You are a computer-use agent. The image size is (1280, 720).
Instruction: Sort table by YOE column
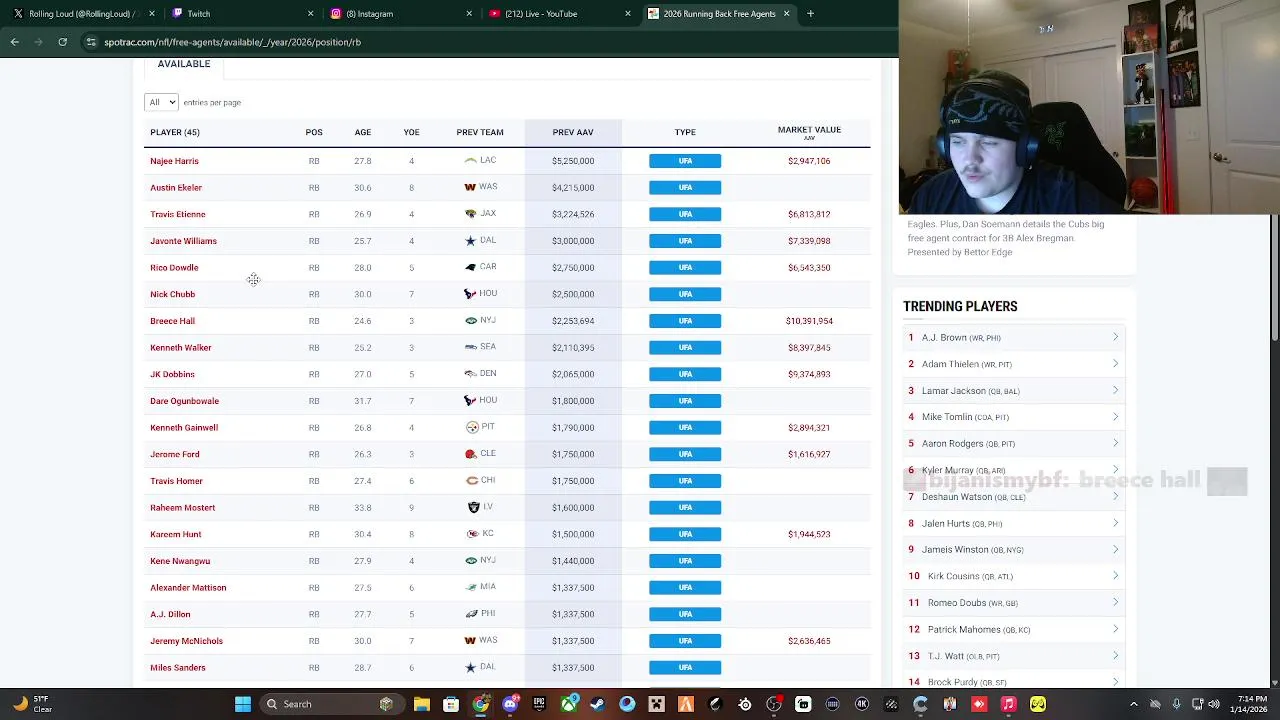[411, 132]
